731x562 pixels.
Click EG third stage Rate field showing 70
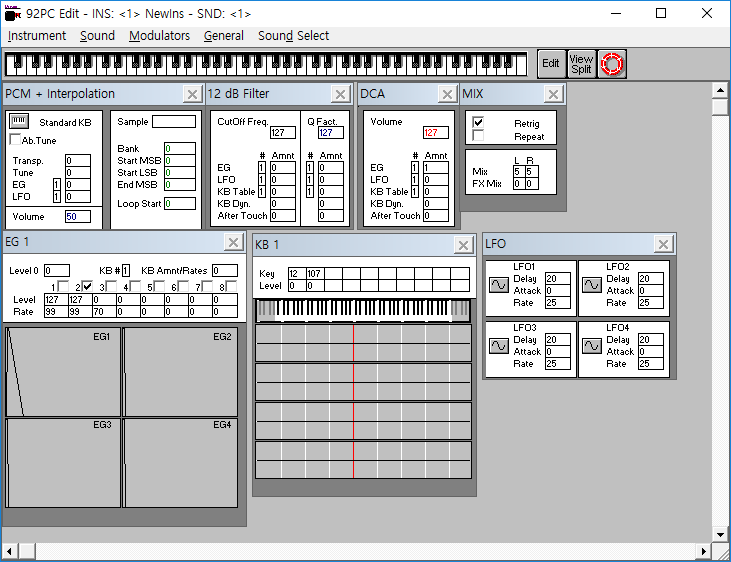coord(104,312)
